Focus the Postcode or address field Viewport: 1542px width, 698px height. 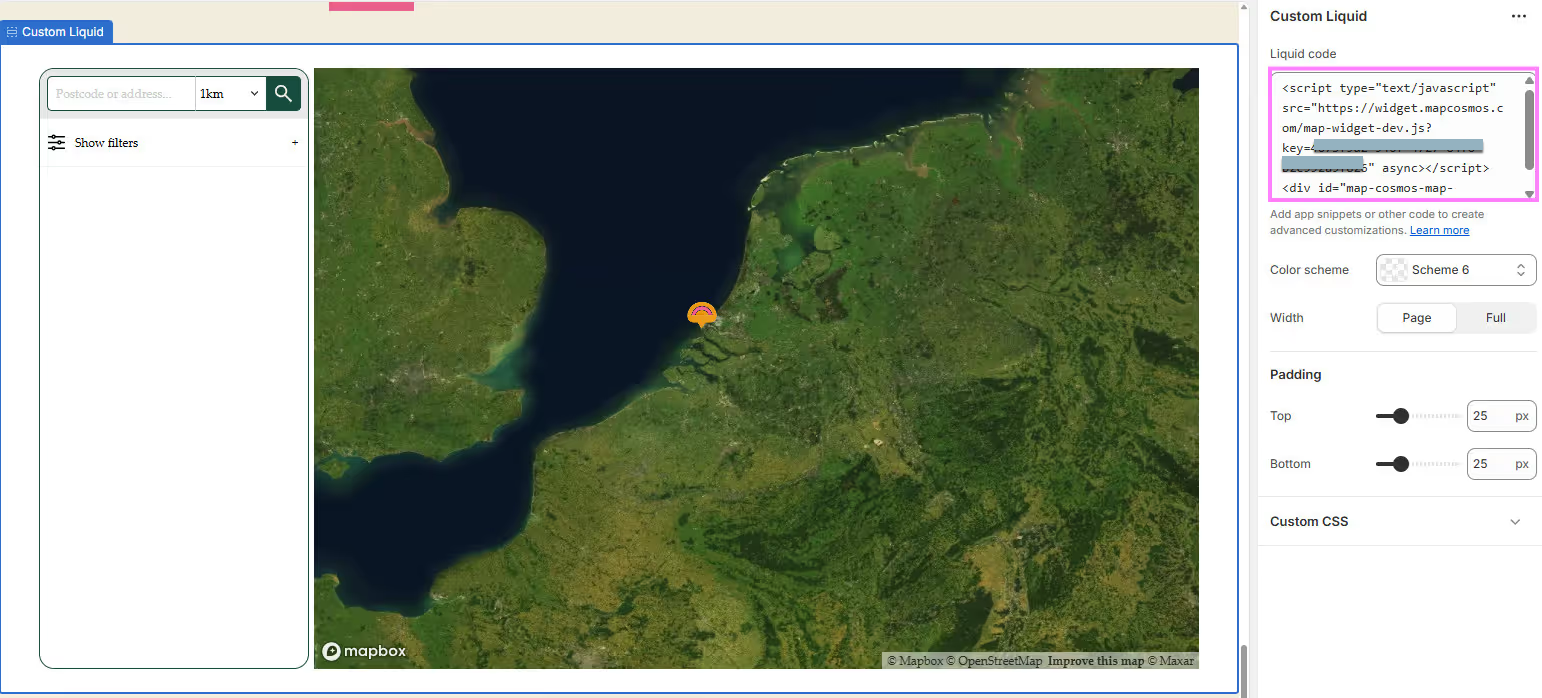(121, 93)
